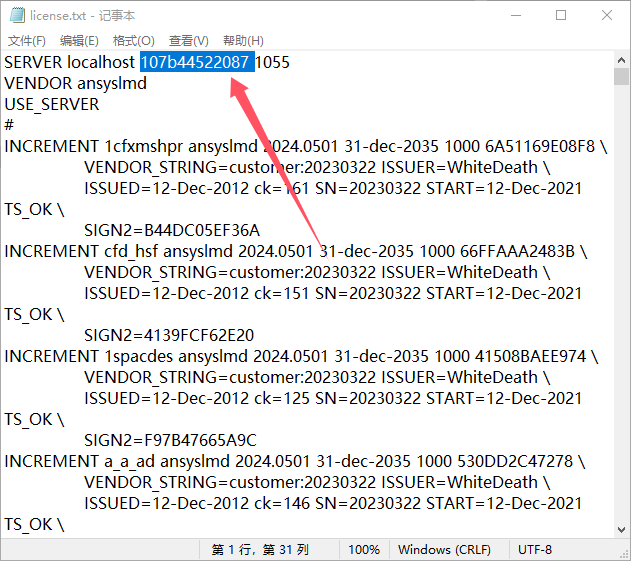
Task: Minimize the Notepad window
Action: click(513, 15)
